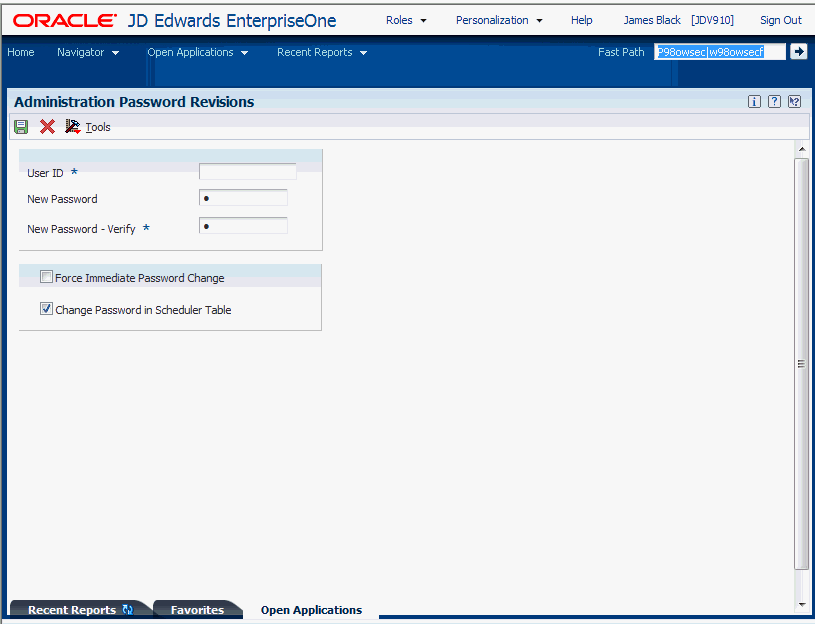The width and height of the screenshot is (815, 624).
Task: Click into the User ID field
Action: tap(247, 171)
